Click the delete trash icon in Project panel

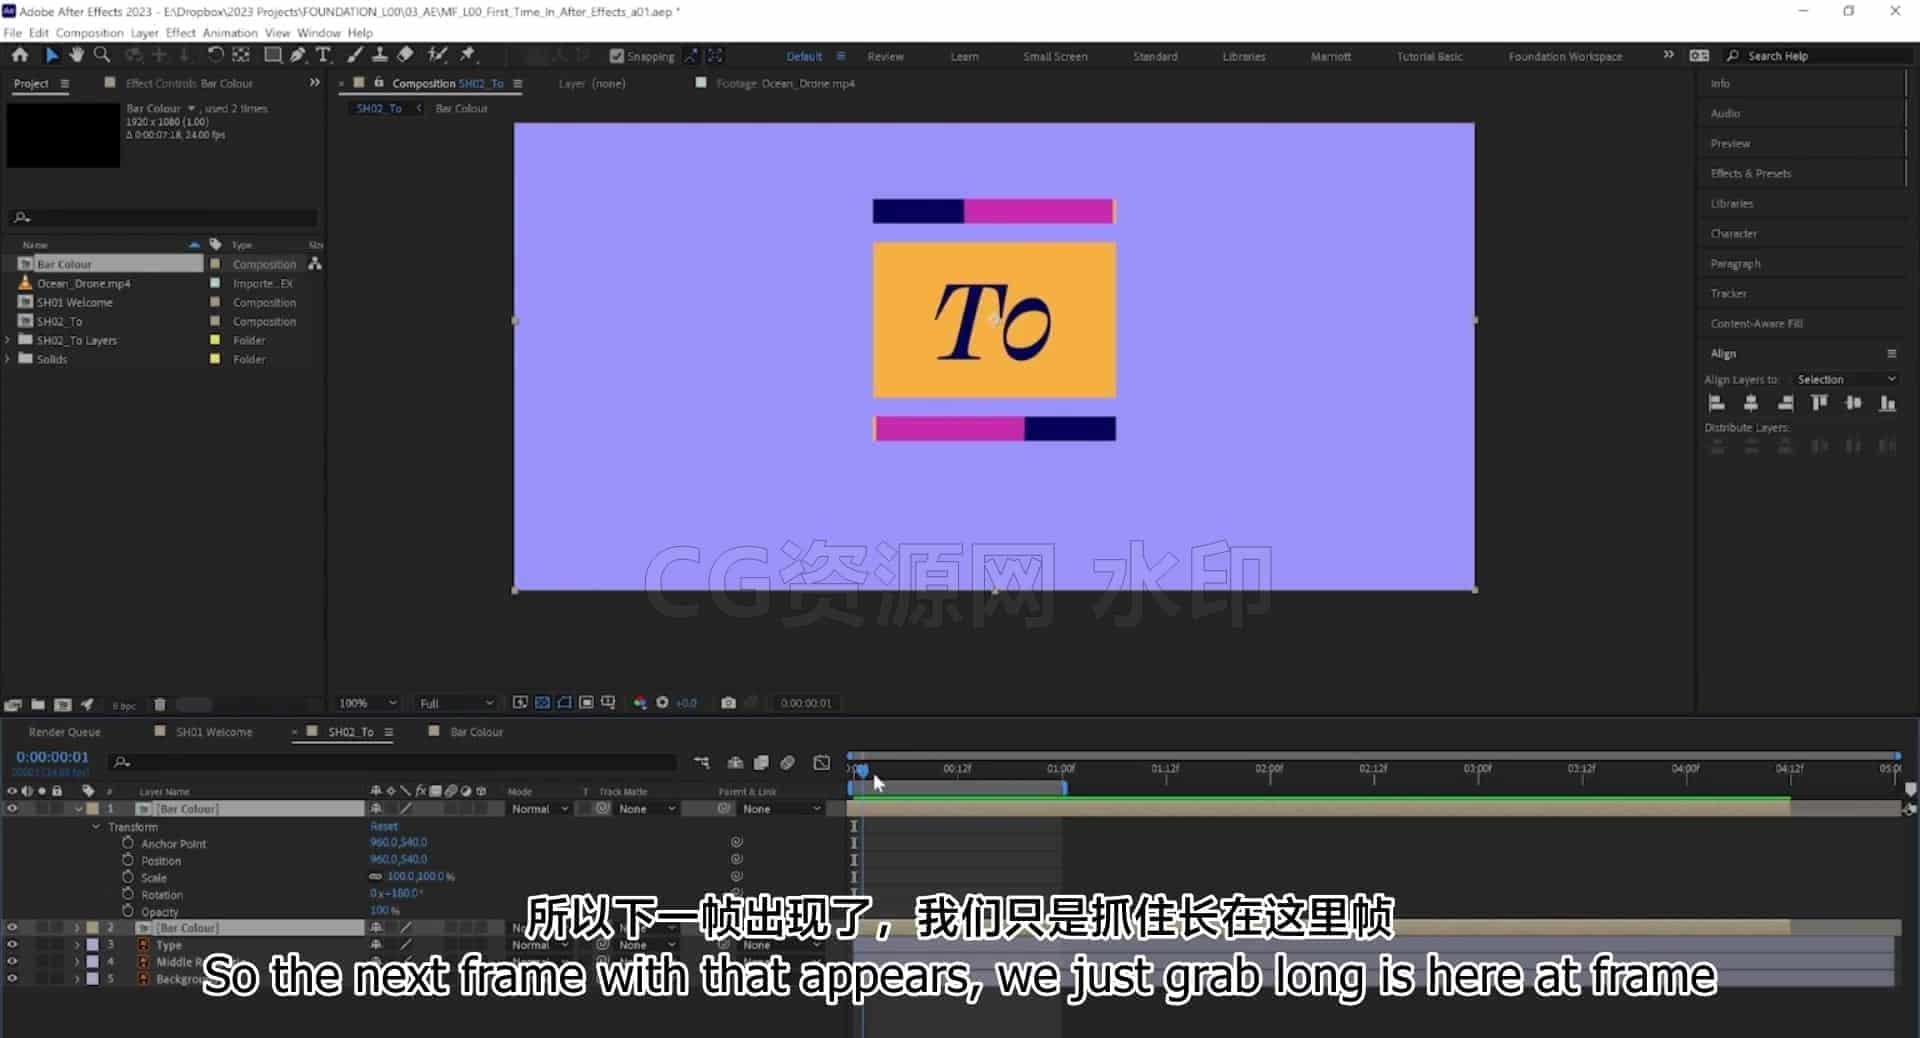point(160,704)
